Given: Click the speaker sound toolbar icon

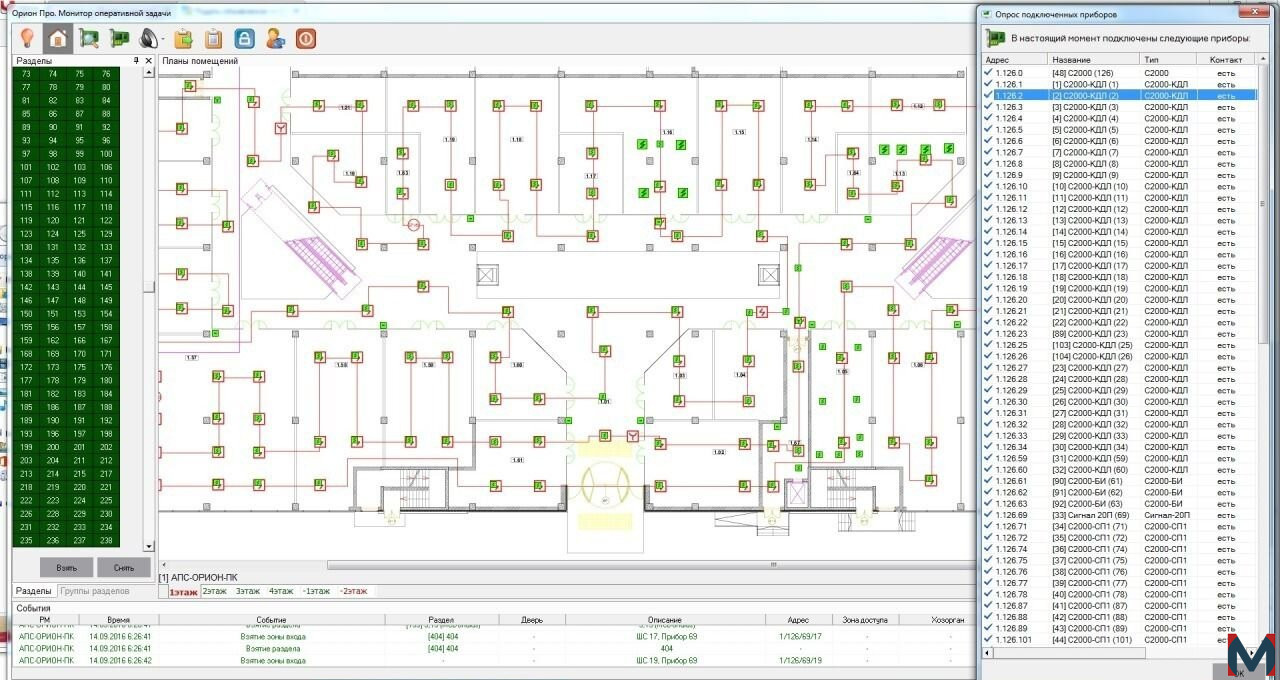Looking at the screenshot, I should click(149, 39).
